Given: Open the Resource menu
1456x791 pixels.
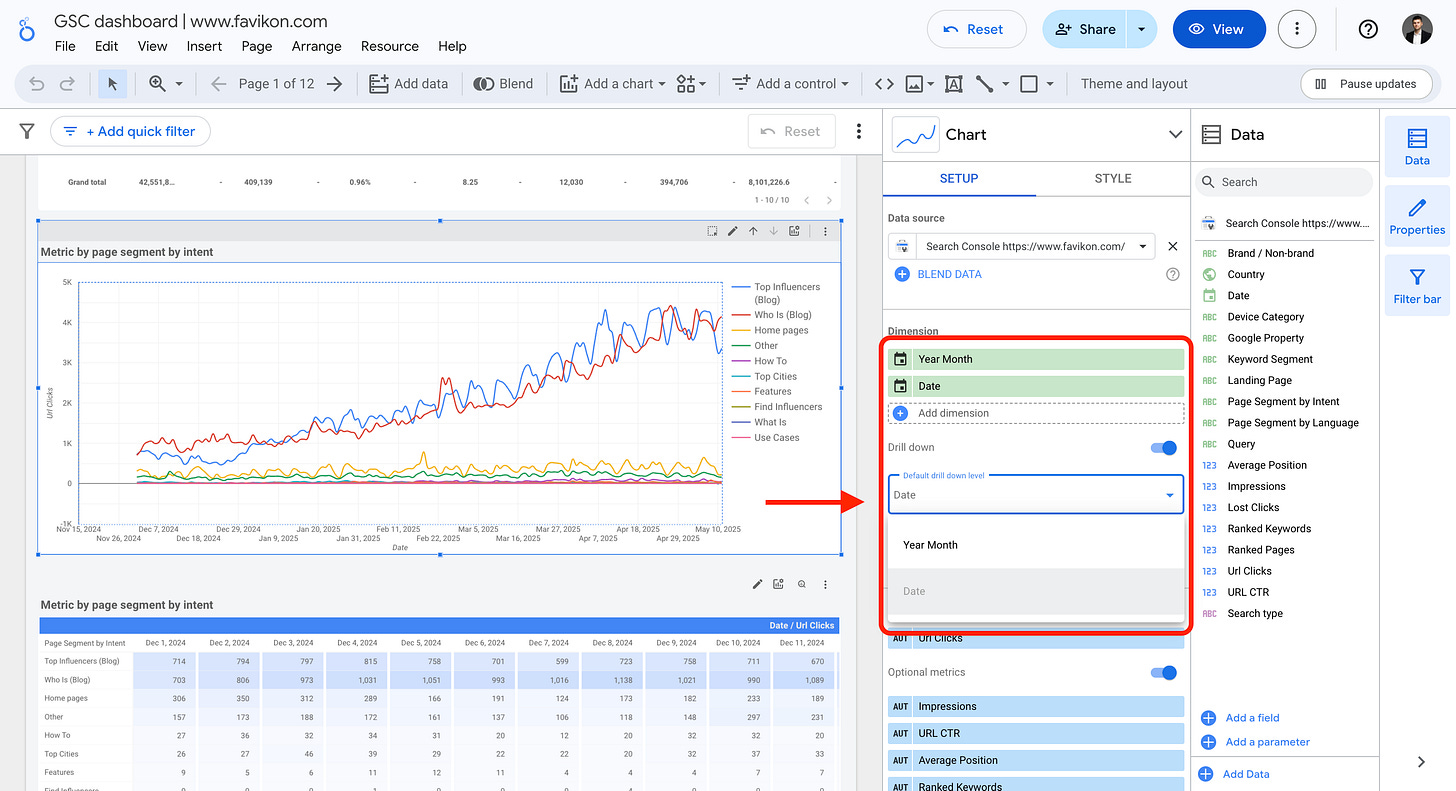Looking at the screenshot, I should pyautogui.click(x=389, y=46).
